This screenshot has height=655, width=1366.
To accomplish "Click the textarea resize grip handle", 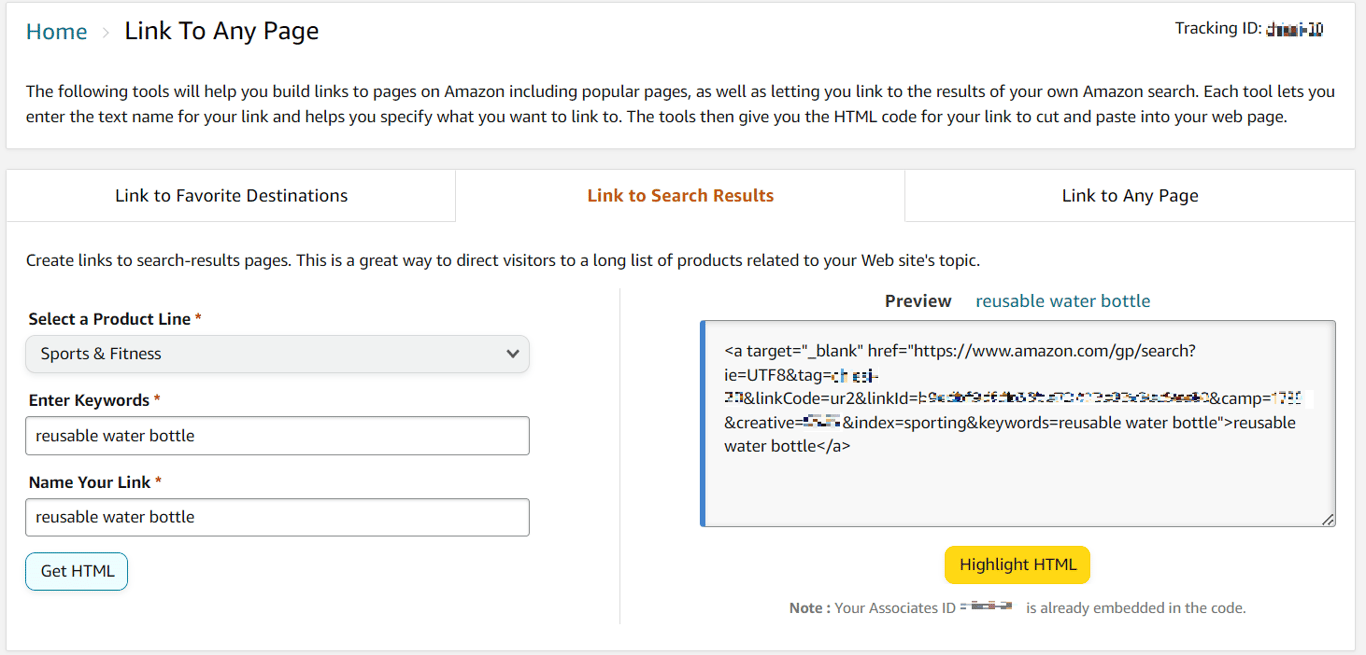I will coord(1329,520).
